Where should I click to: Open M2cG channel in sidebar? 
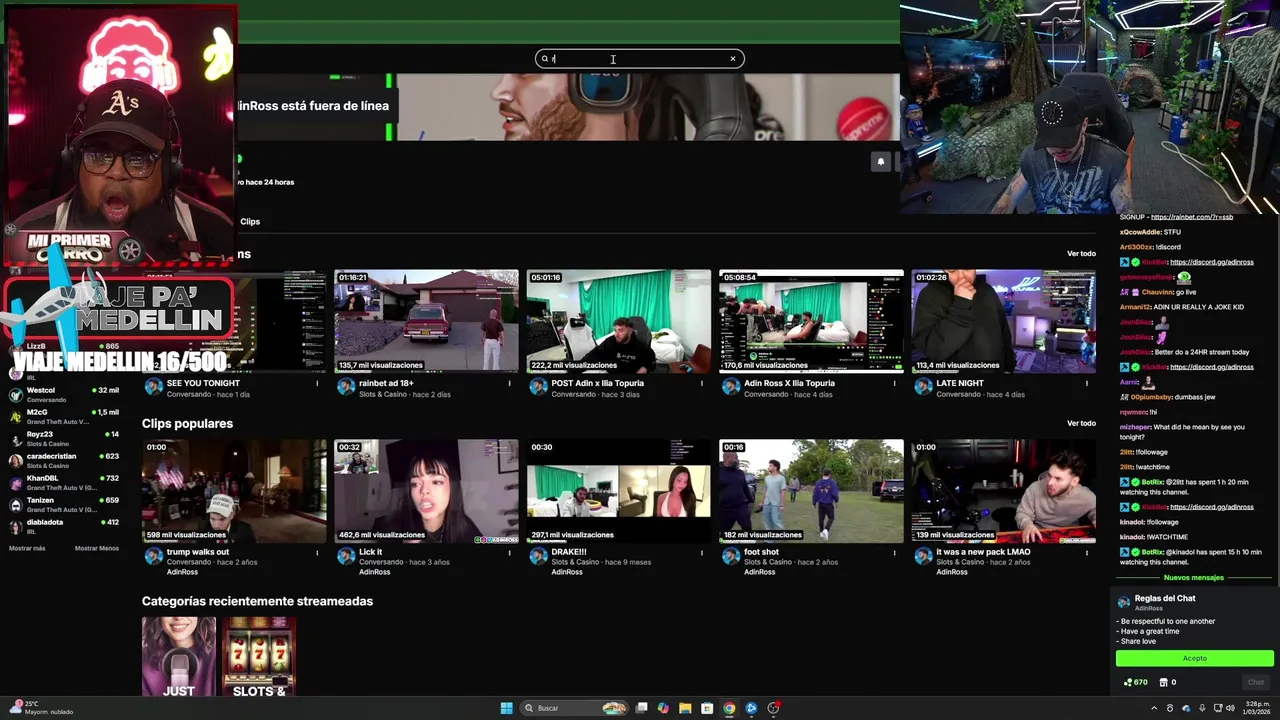click(x=65, y=417)
